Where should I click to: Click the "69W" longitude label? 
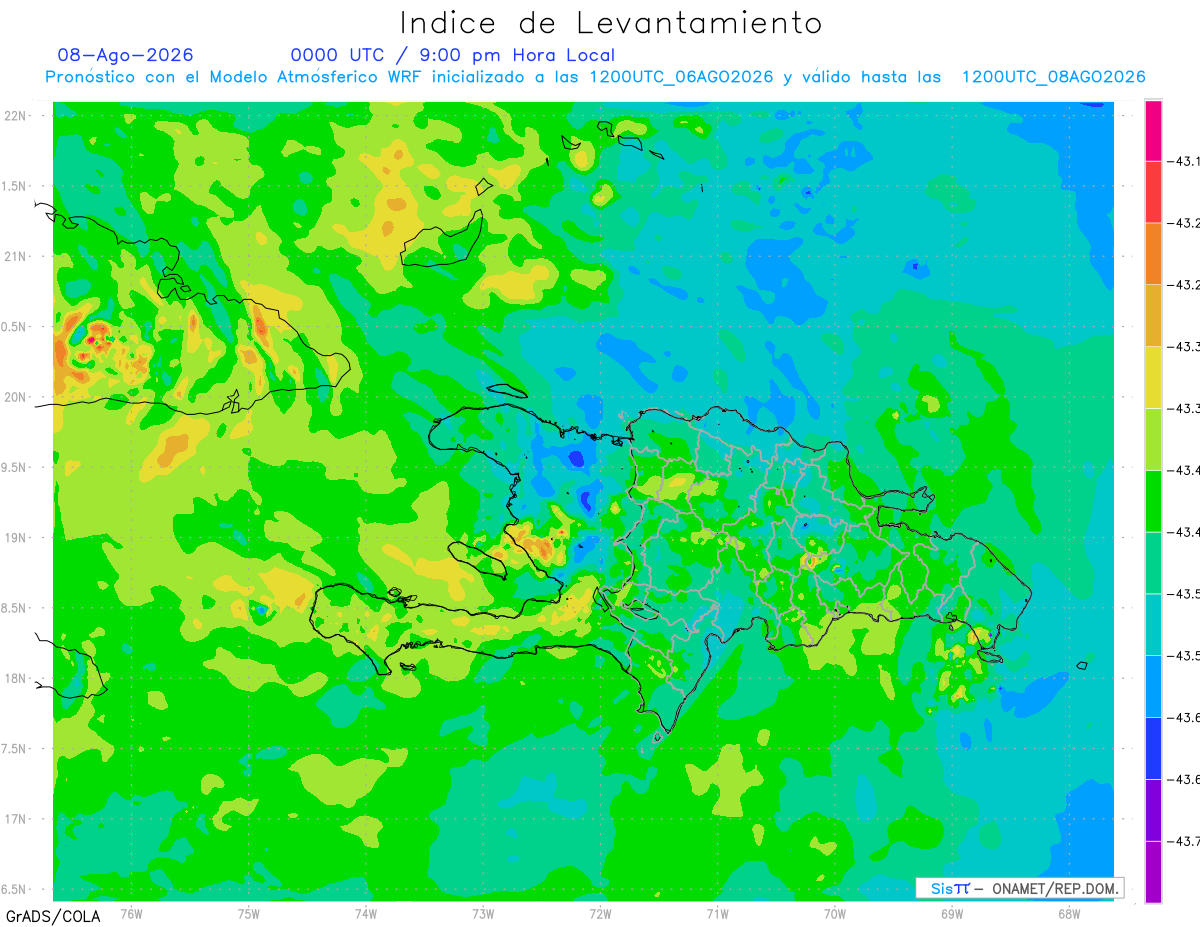(x=952, y=914)
